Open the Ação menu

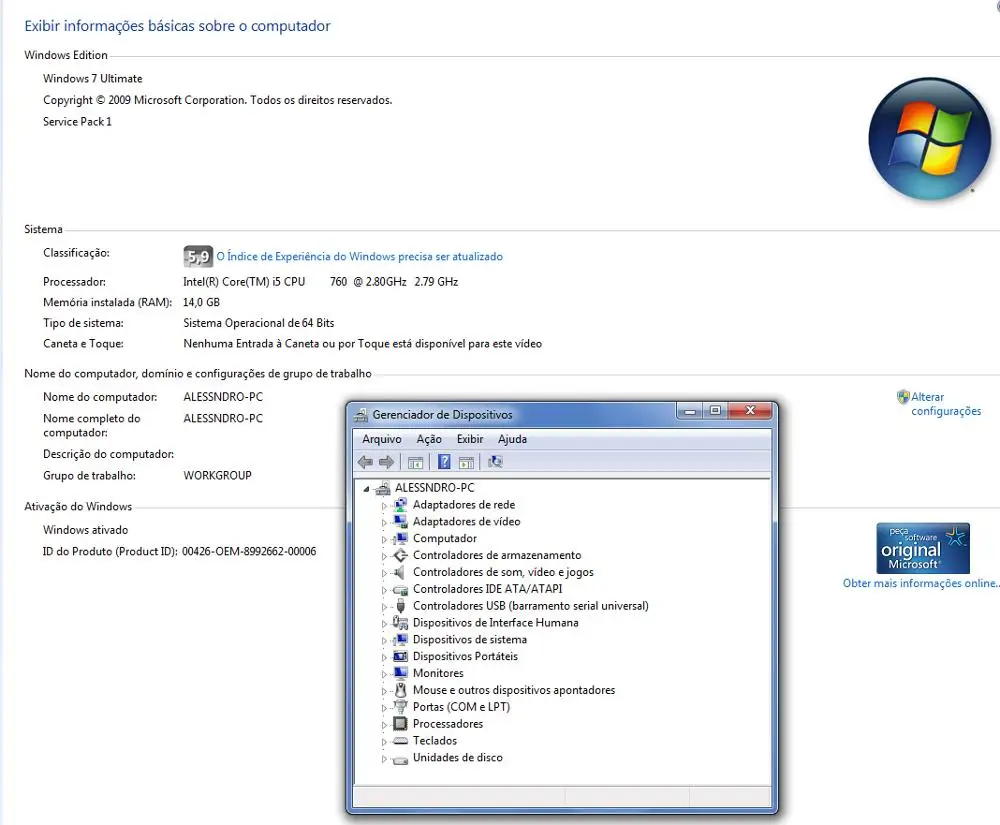coord(429,439)
